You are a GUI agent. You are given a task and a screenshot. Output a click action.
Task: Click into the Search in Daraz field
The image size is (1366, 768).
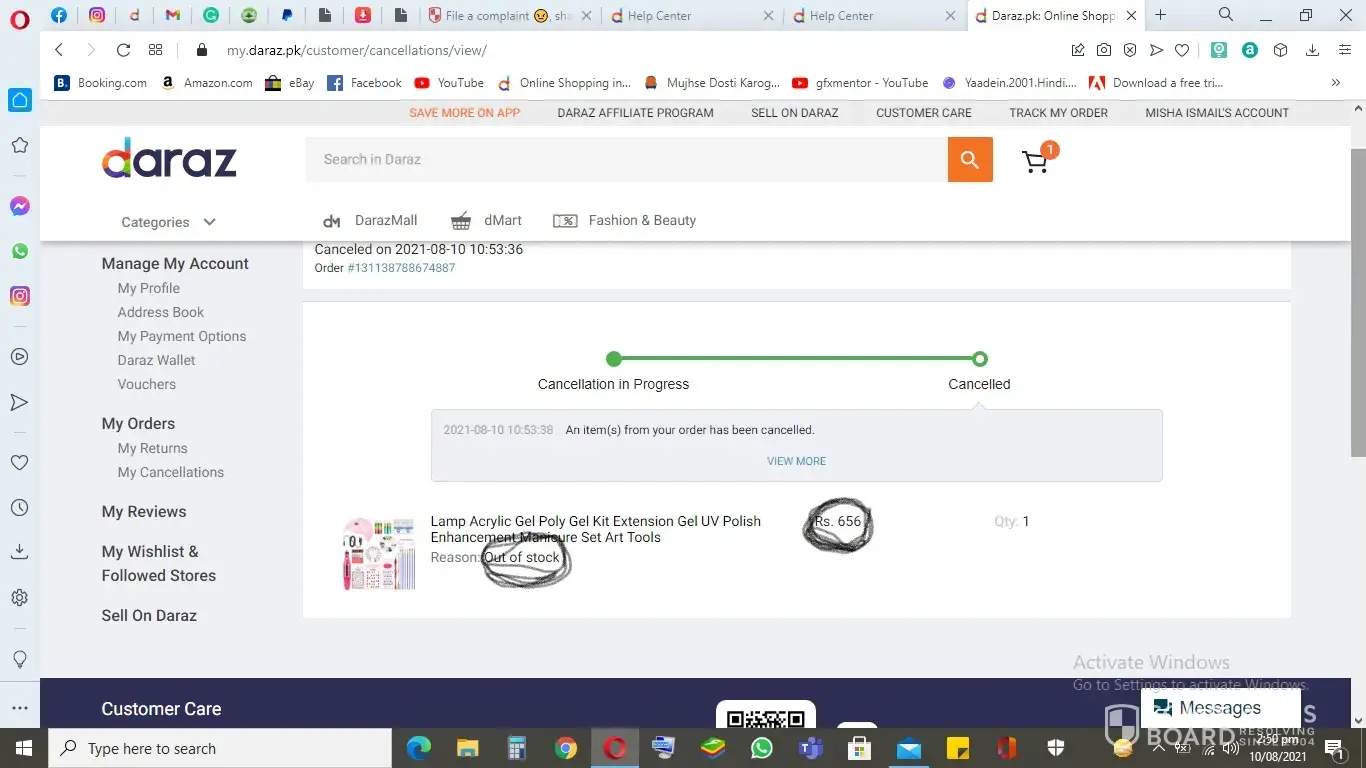point(626,160)
